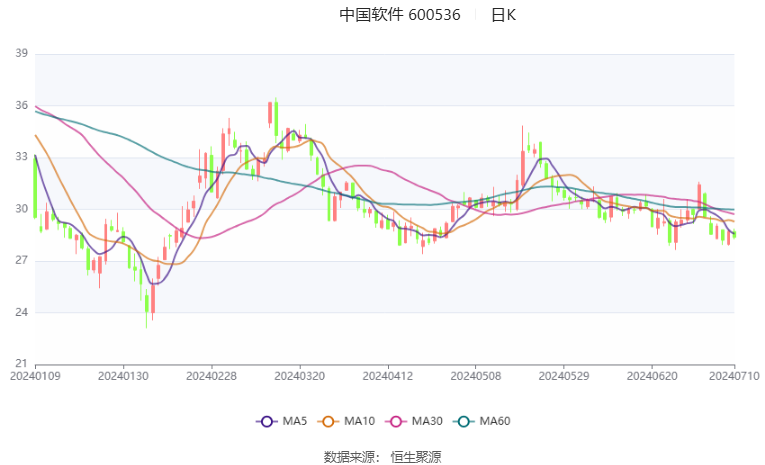Click x-axis date label 20240109

click(x=35, y=376)
